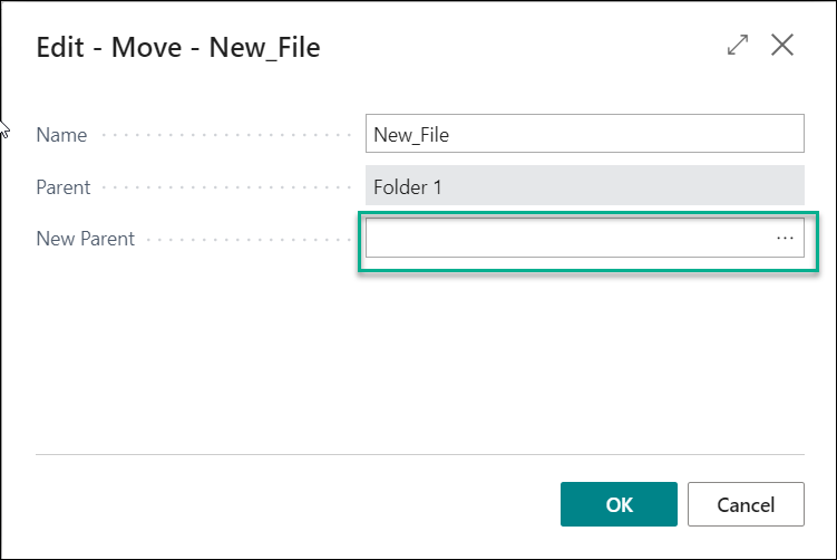Focus the empty New Parent input box
The image size is (837, 560).
click(565, 239)
